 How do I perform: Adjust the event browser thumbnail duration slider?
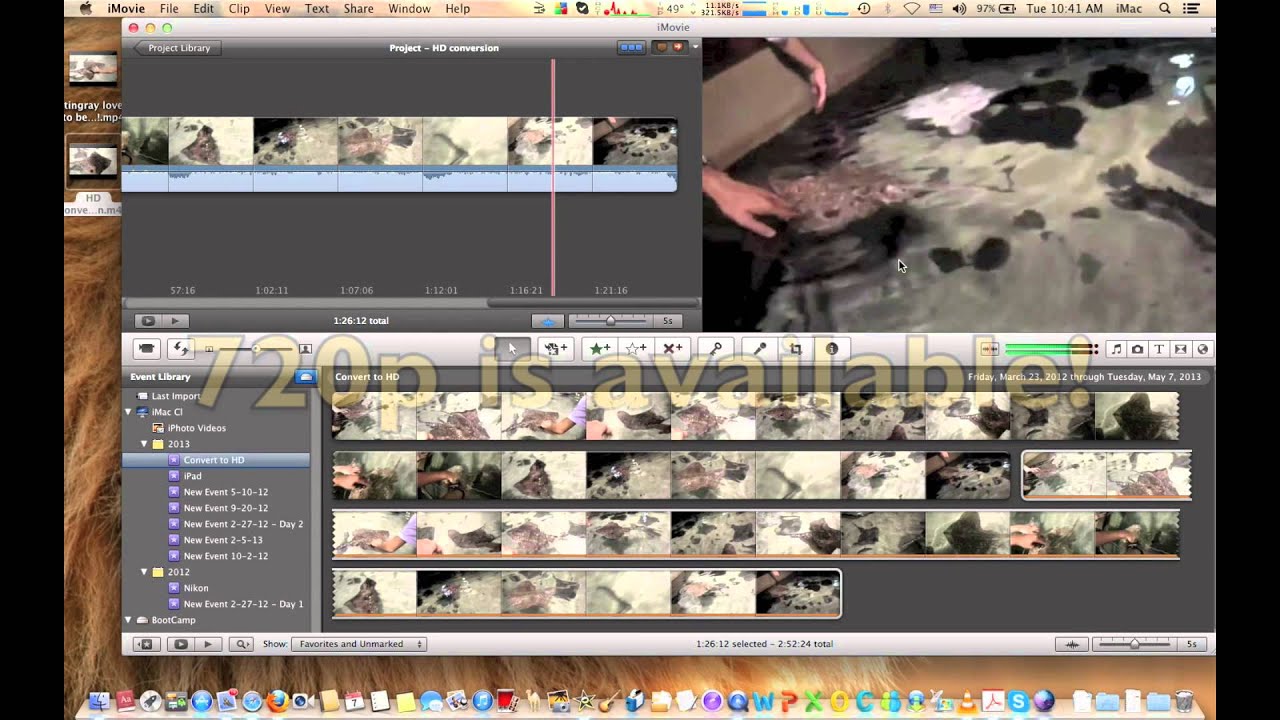point(1134,644)
